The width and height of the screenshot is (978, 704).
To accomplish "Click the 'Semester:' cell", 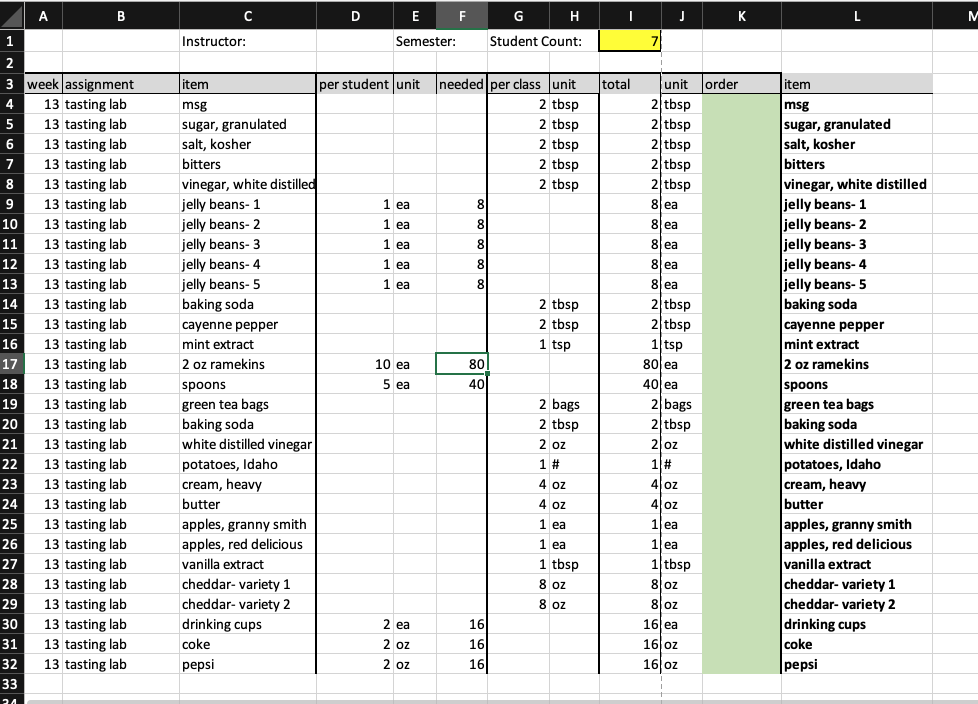I will [415, 41].
